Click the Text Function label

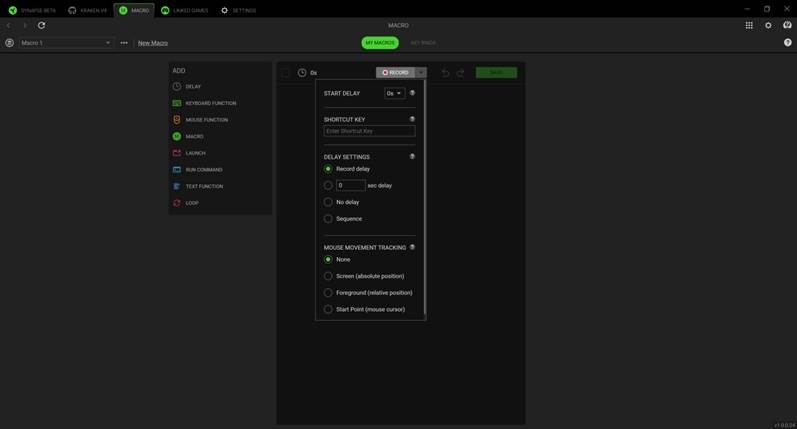pos(204,187)
